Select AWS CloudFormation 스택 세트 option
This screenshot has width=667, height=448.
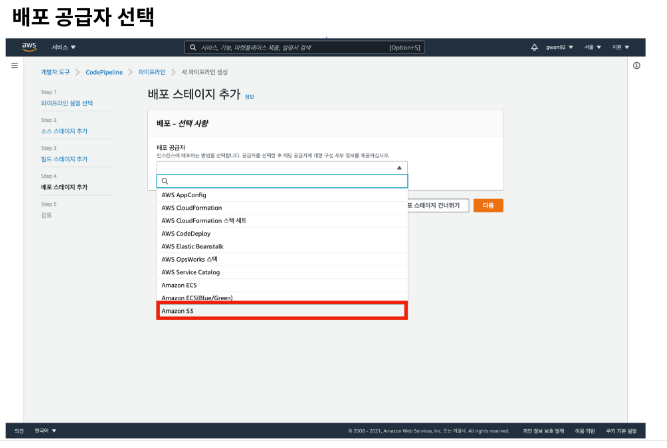click(282, 220)
